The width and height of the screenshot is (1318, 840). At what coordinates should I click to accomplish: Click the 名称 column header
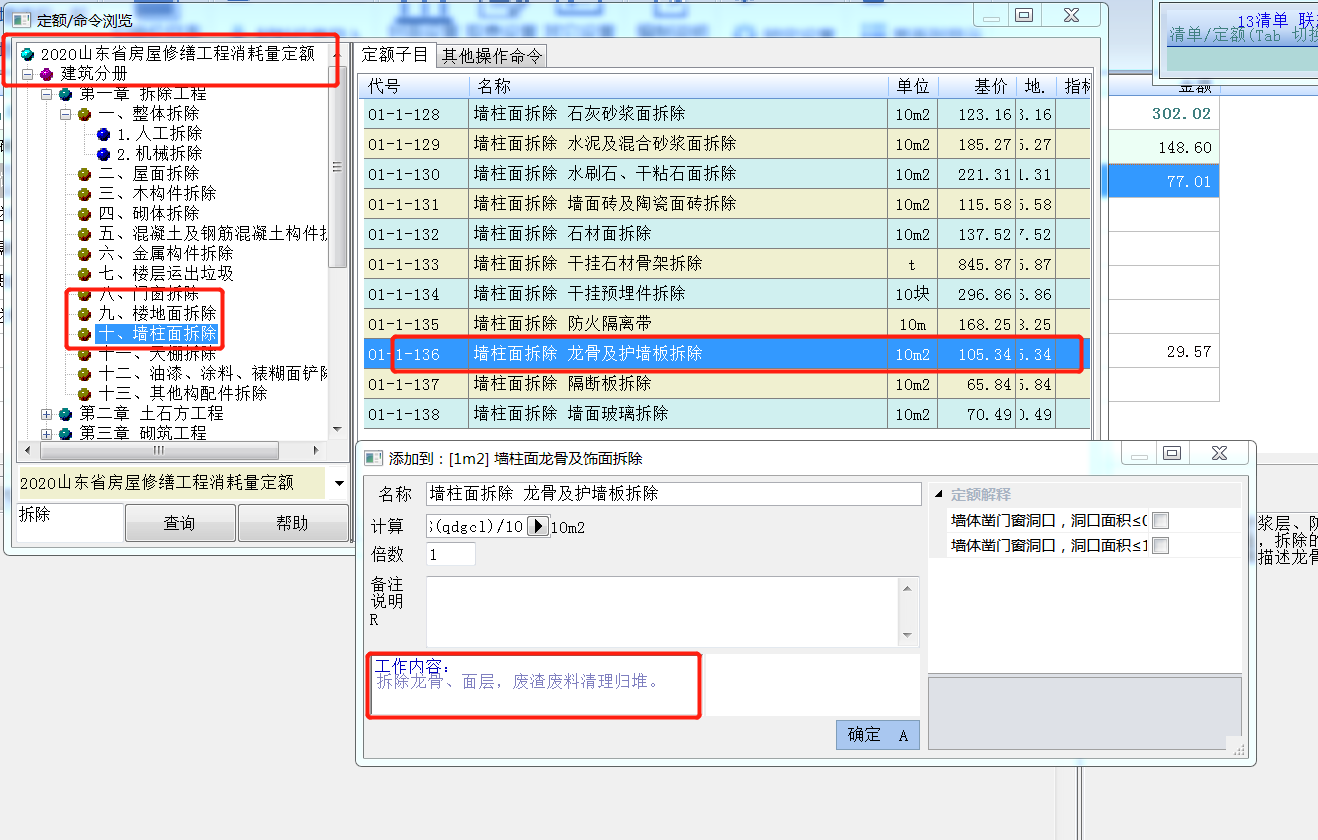click(x=679, y=86)
